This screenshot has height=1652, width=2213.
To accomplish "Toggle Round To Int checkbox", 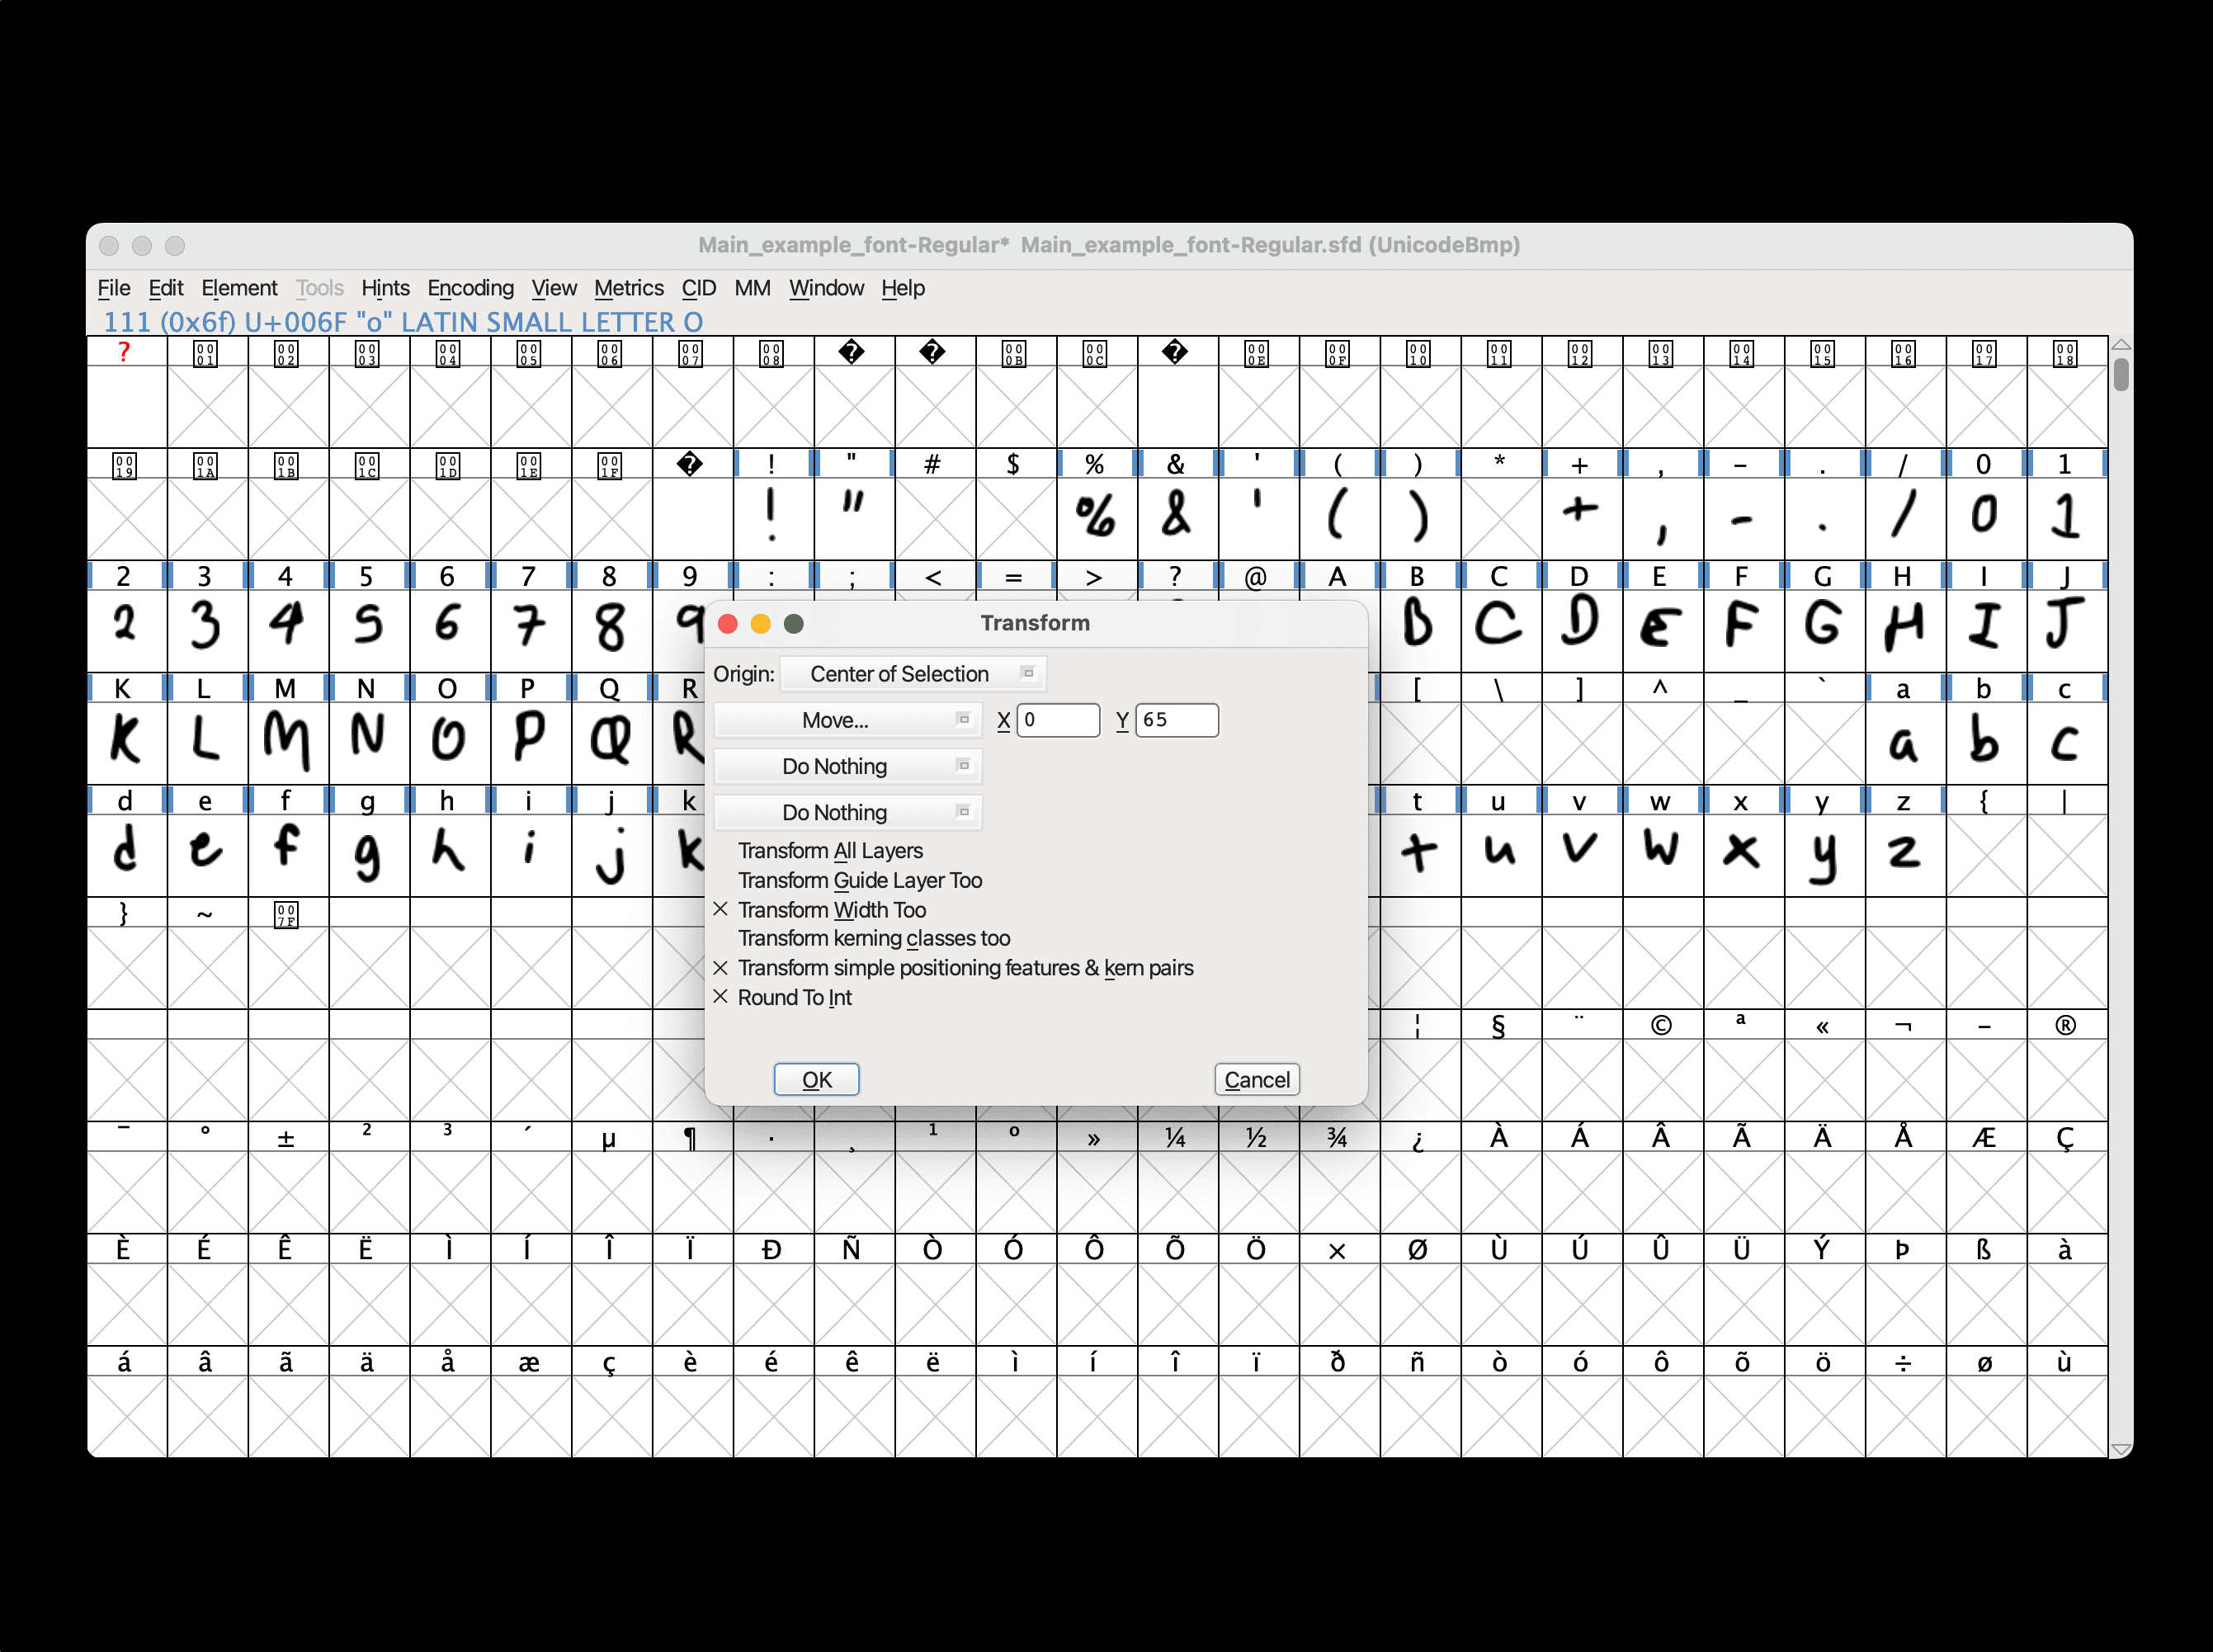I will [x=782, y=998].
